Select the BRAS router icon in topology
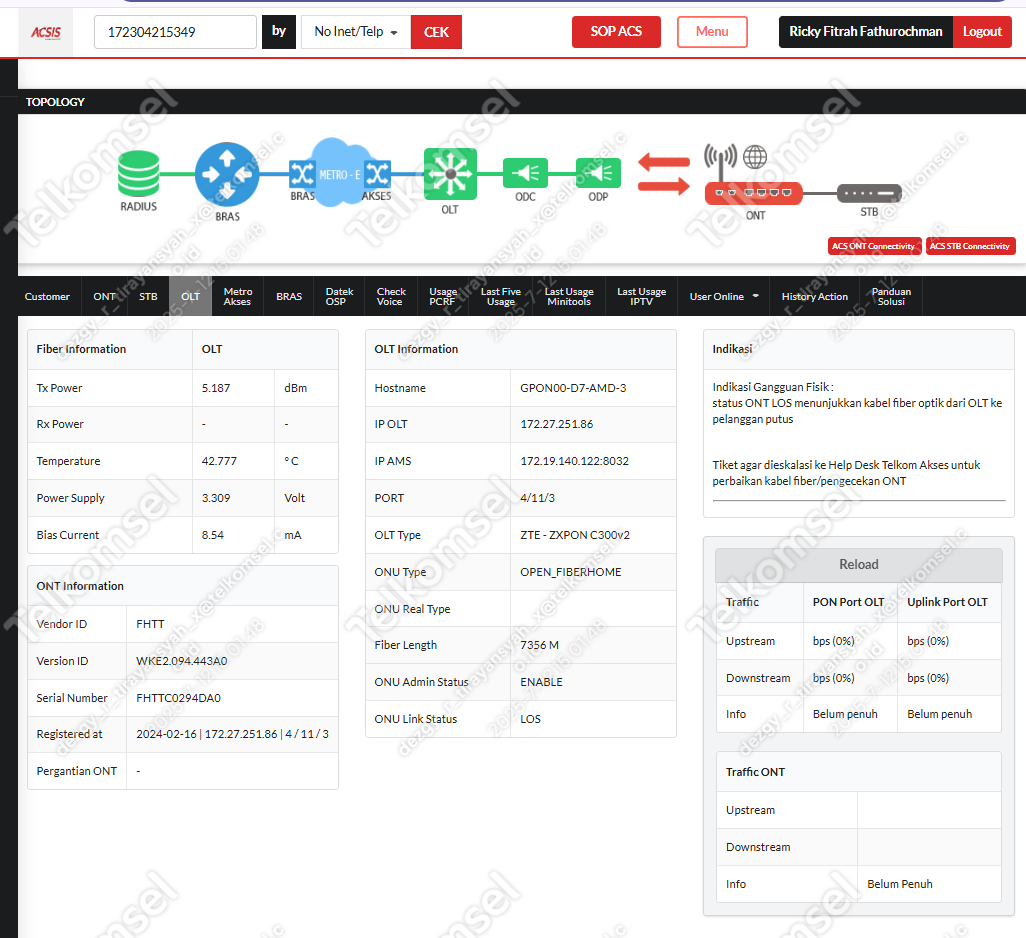This screenshot has height=938, width=1026. pyautogui.click(x=227, y=175)
